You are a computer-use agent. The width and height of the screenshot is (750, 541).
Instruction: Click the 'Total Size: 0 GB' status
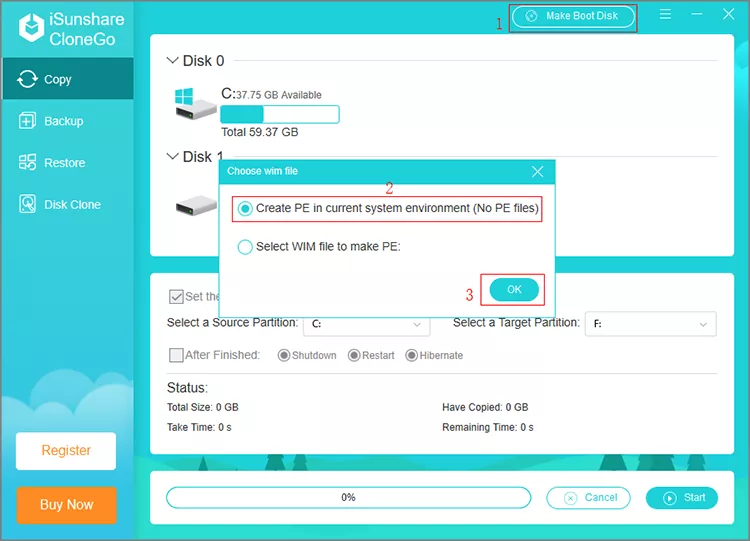click(x=202, y=407)
